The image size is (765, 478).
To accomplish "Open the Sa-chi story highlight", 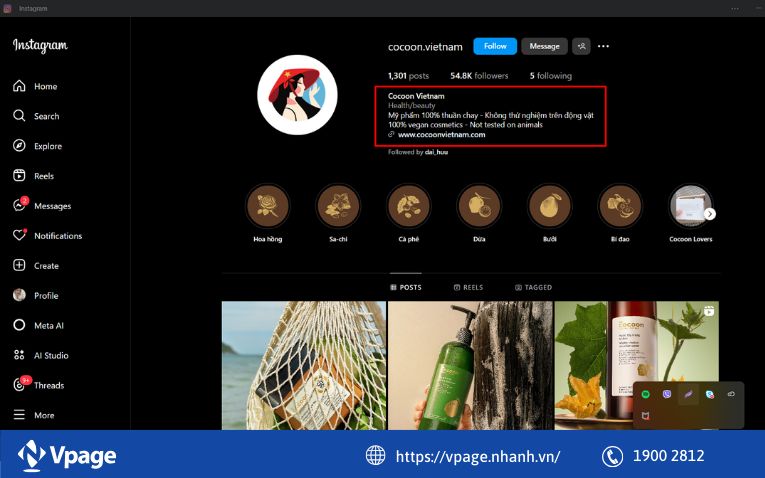I will click(338, 206).
